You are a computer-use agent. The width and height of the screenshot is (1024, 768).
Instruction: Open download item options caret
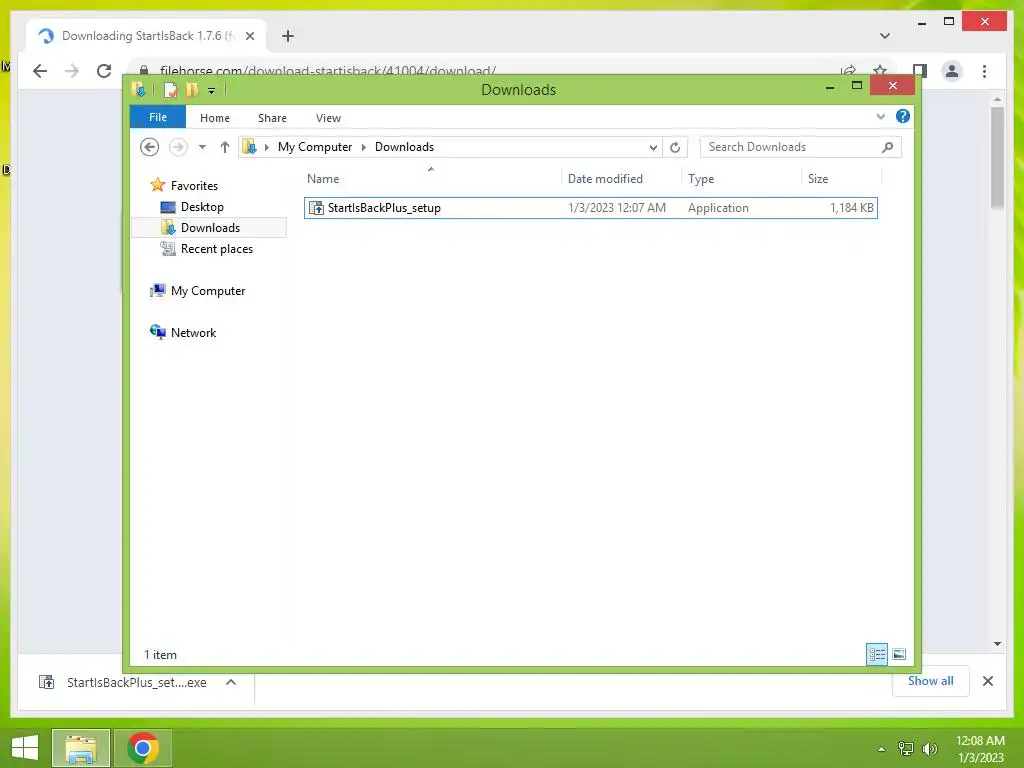pyautogui.click(x=231, y=682)
